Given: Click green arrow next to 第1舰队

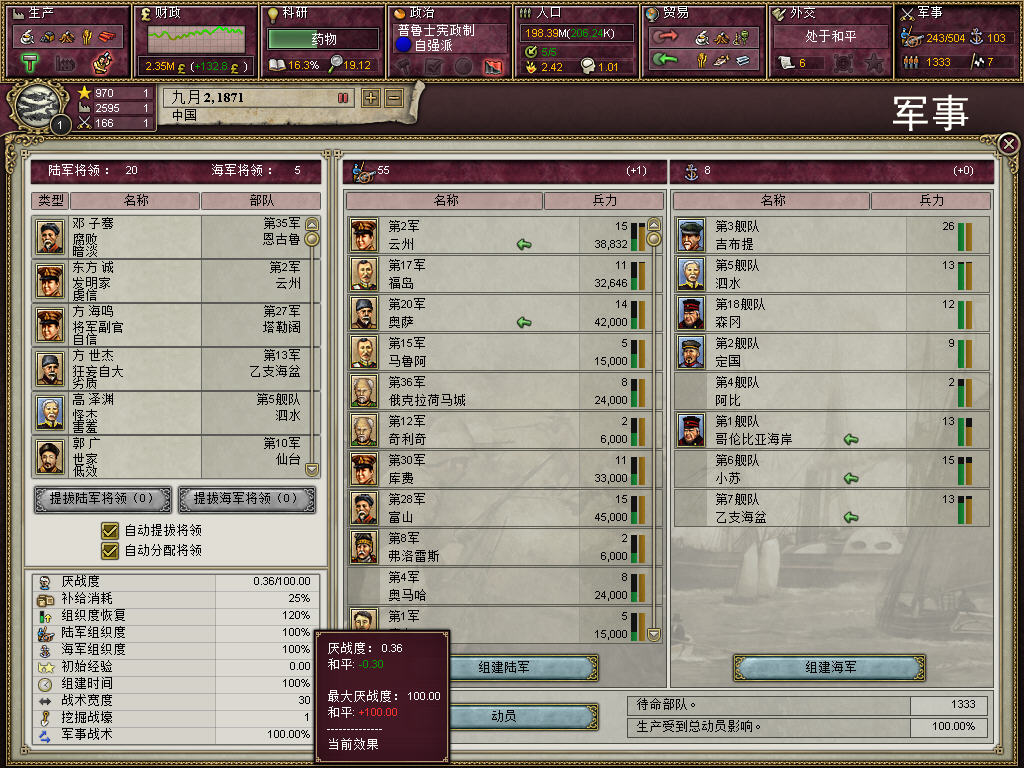Looking at the screenshot, I should coord(850,440).
